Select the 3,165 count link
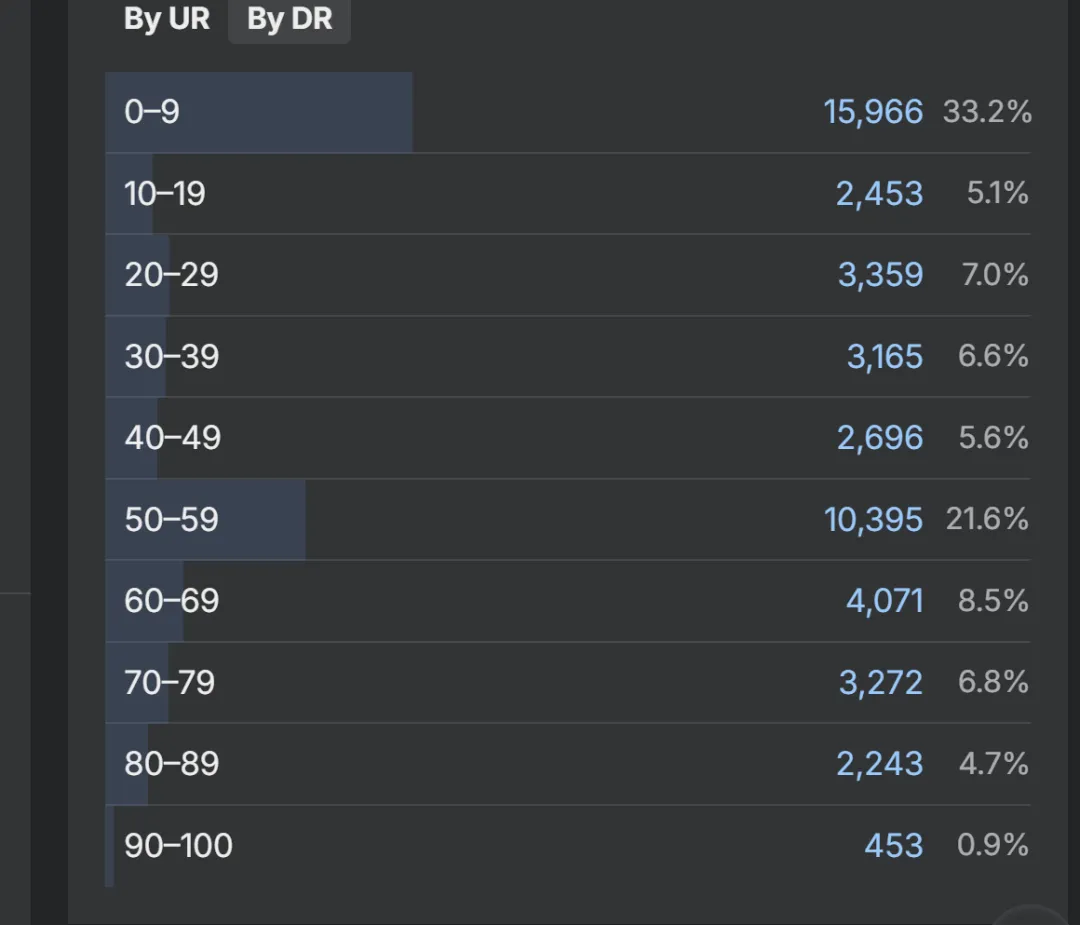The height and width of the screenshot is (925, 1080). [884, 356]
